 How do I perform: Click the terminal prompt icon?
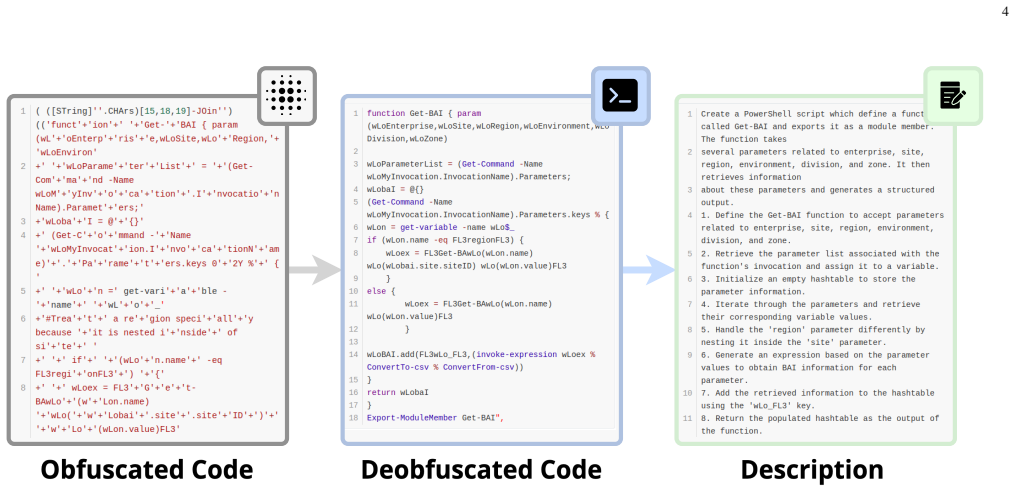click(x=620, y=96)
